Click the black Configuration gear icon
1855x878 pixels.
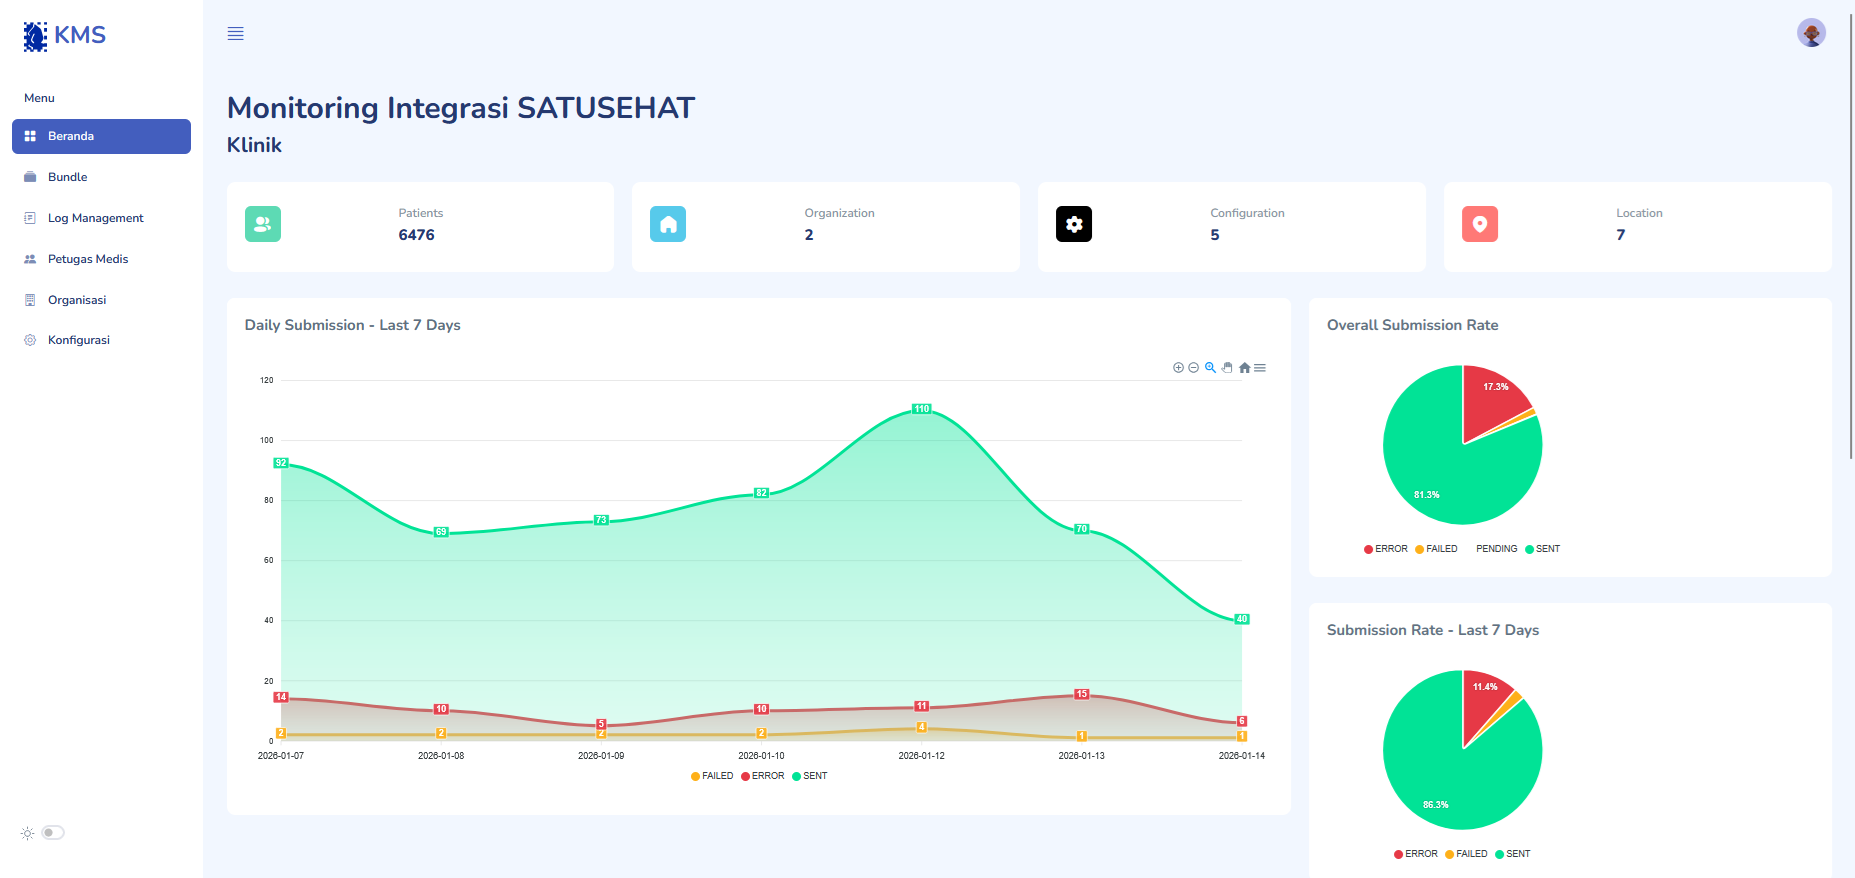[x=1074, y=224]
